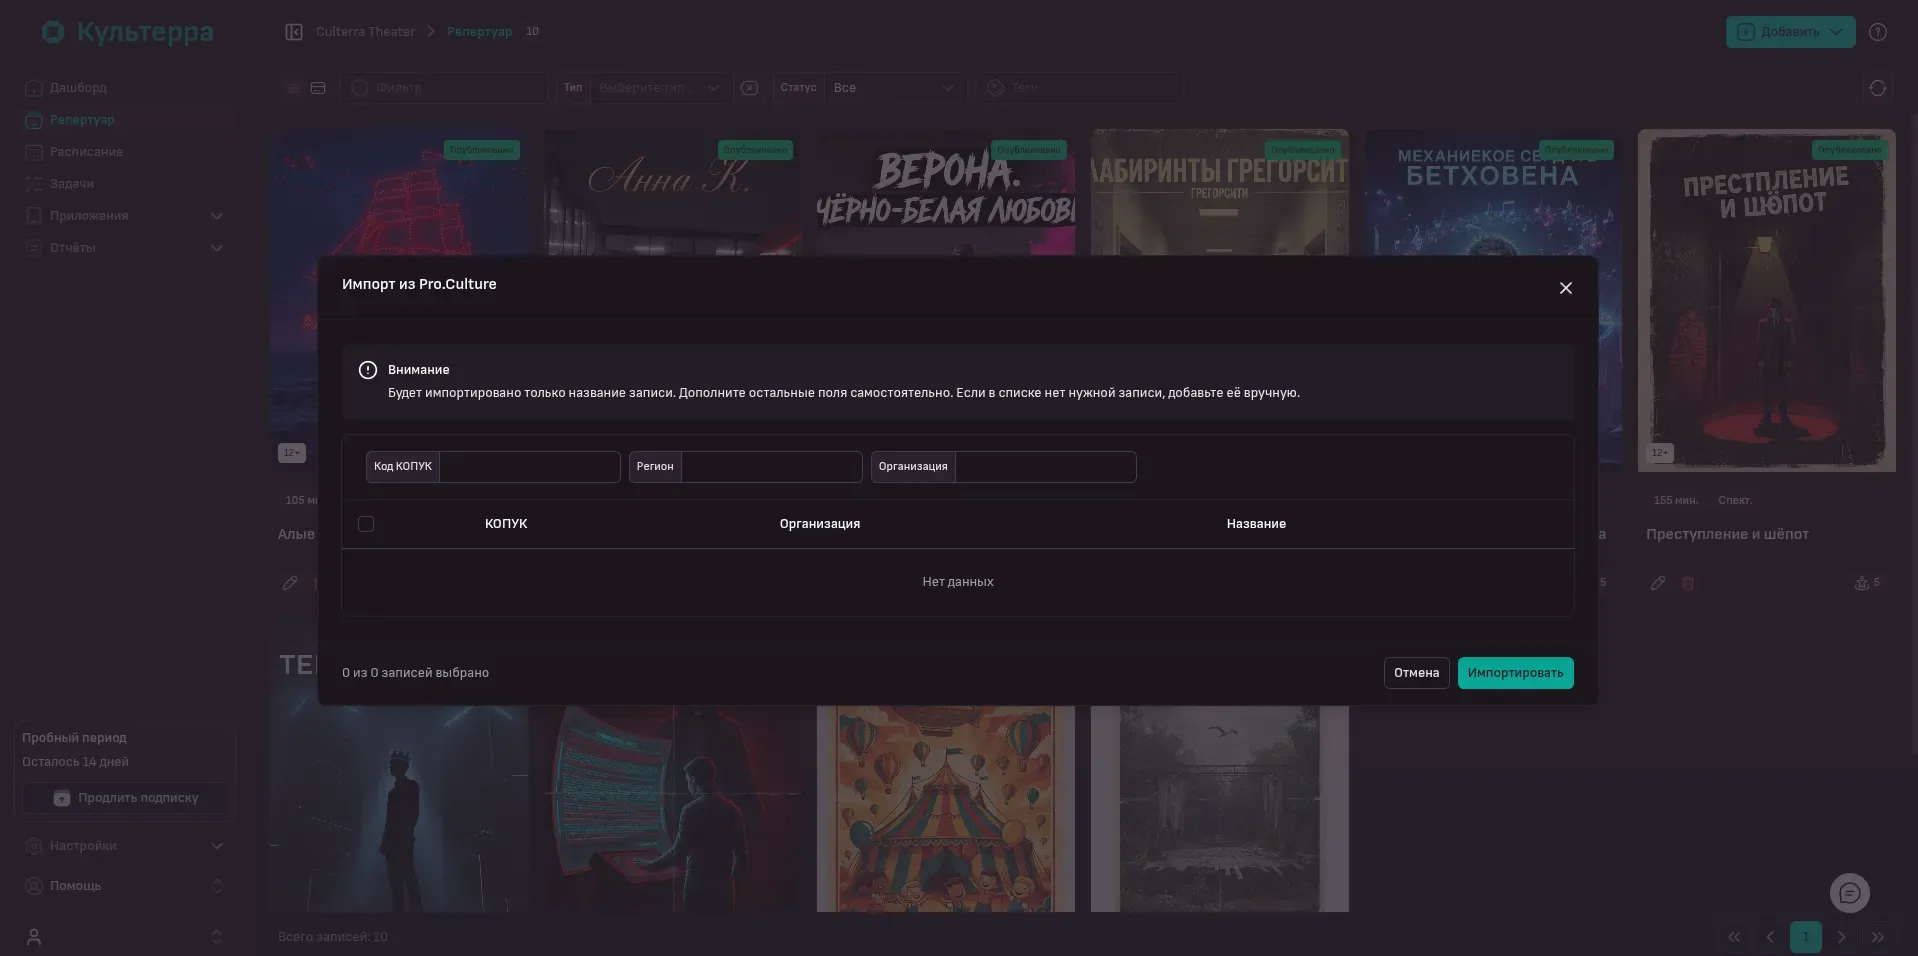
Task: Open the Culterra Theater breadcrumb
Action: (x=365, y=32)
